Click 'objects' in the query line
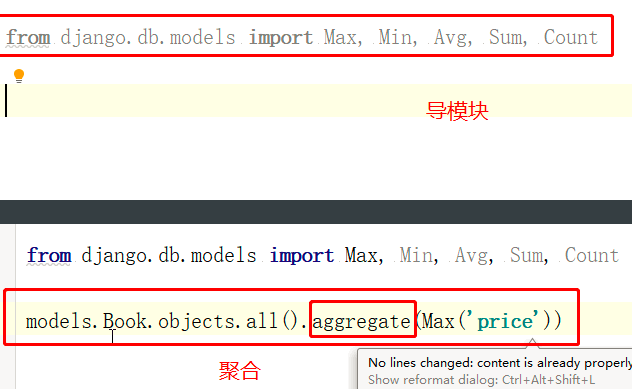 click(x=197, y=322)
